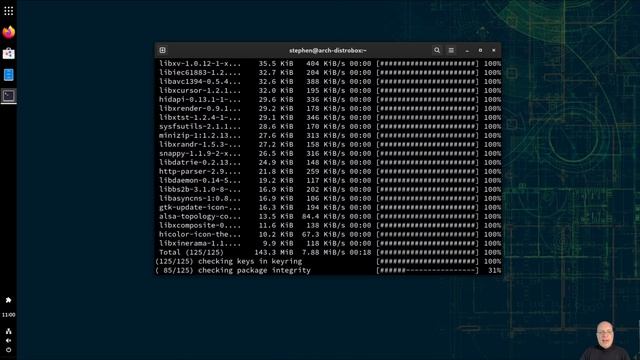Click the hicolor-icon-the line
Image resolution: width=640 pixels, height=360 pixels.
pos(330,234)
